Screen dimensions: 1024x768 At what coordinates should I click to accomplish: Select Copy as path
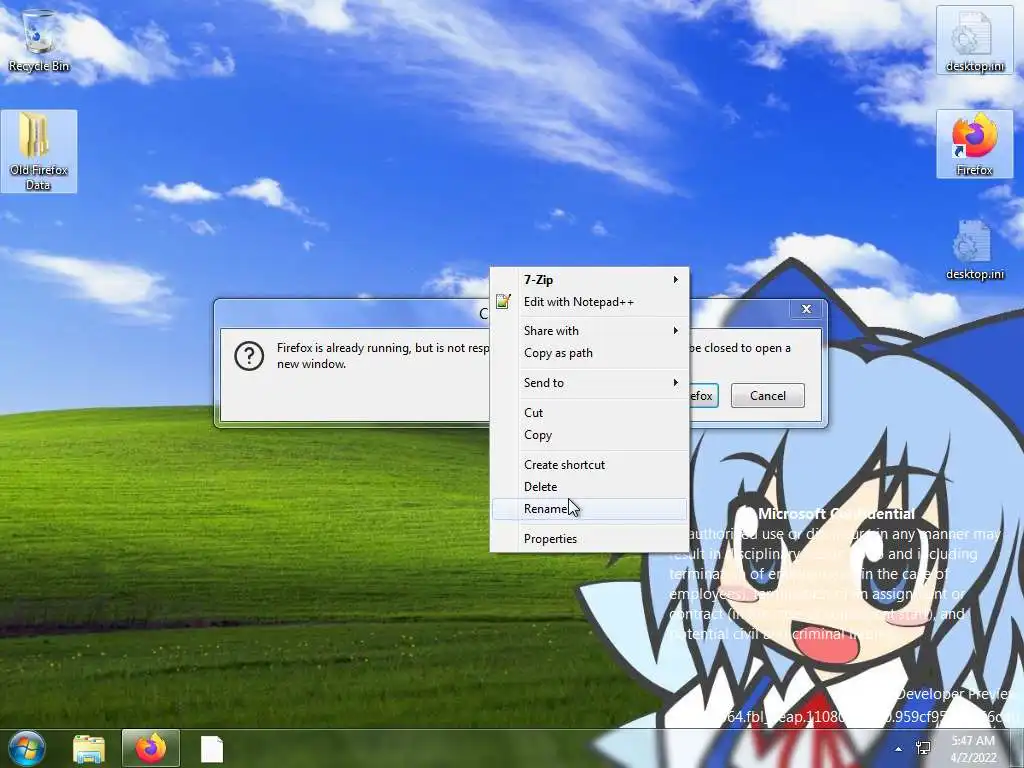[x=590, y=353]
